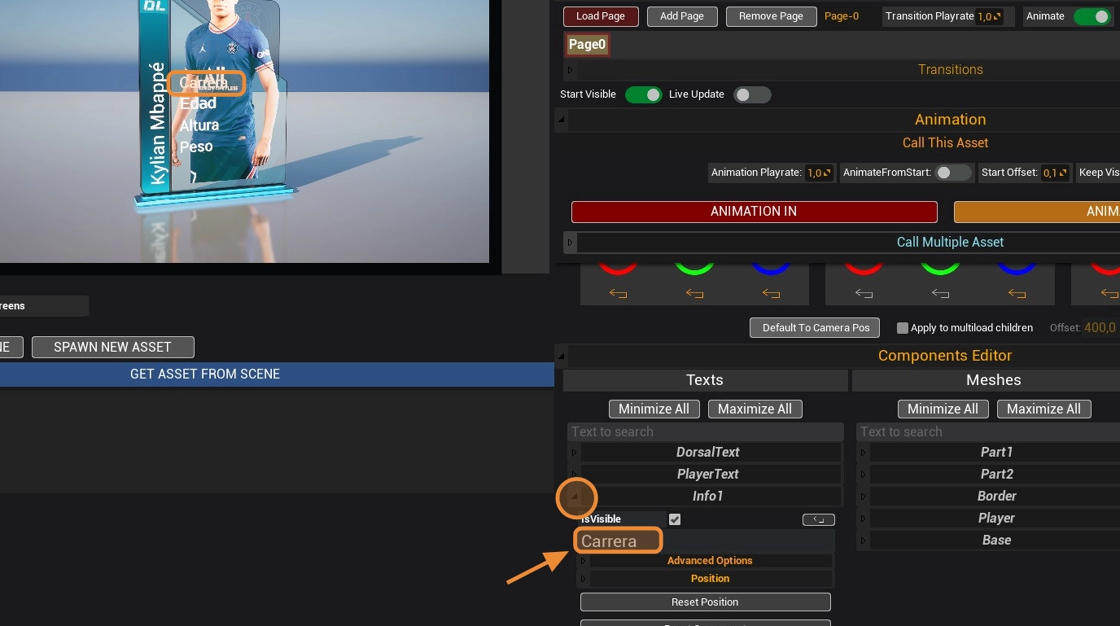
Task: Maximize All in the Texts column
Action: pos(755,409)
